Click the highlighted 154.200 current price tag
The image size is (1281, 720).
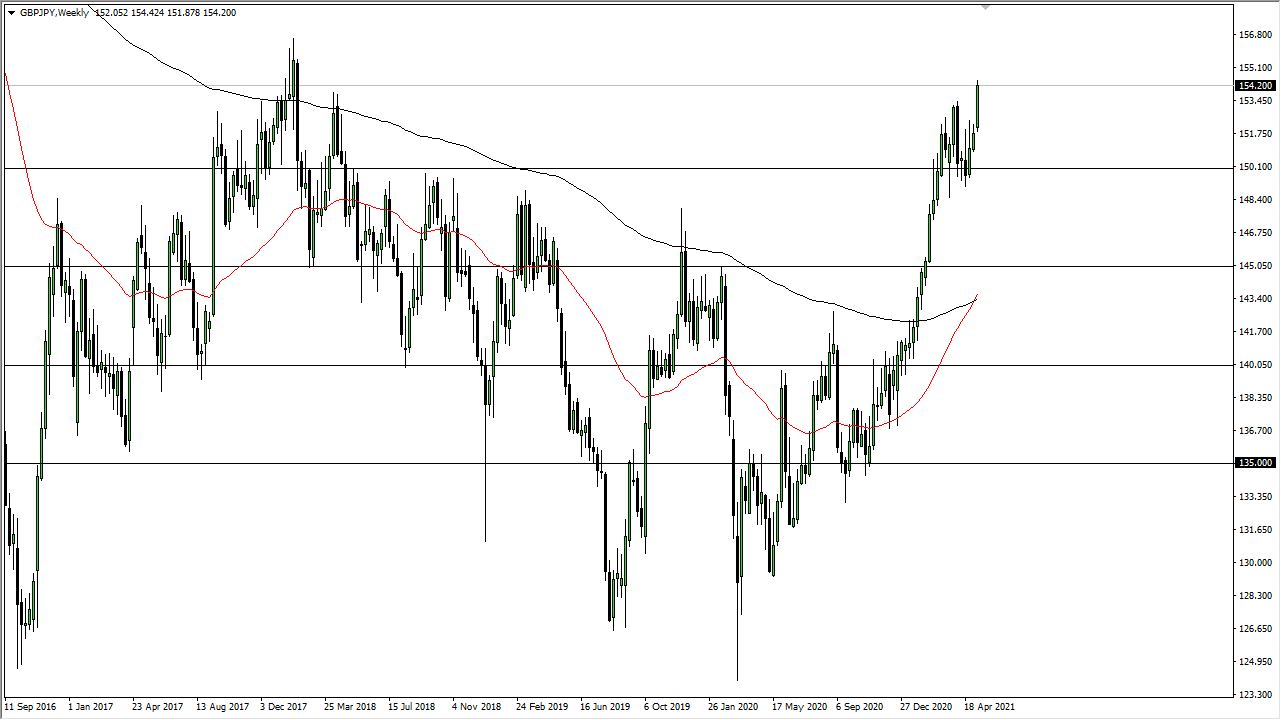pos(1254,85)
